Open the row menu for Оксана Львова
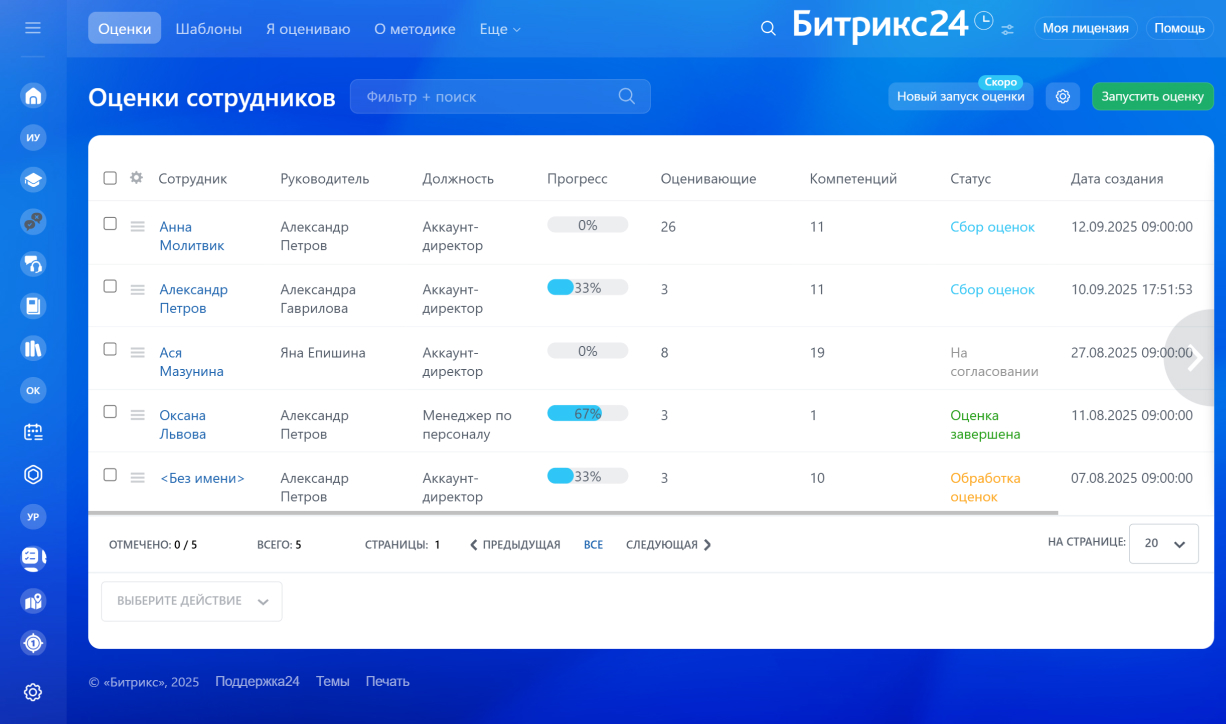 click(x=138, y=414)
